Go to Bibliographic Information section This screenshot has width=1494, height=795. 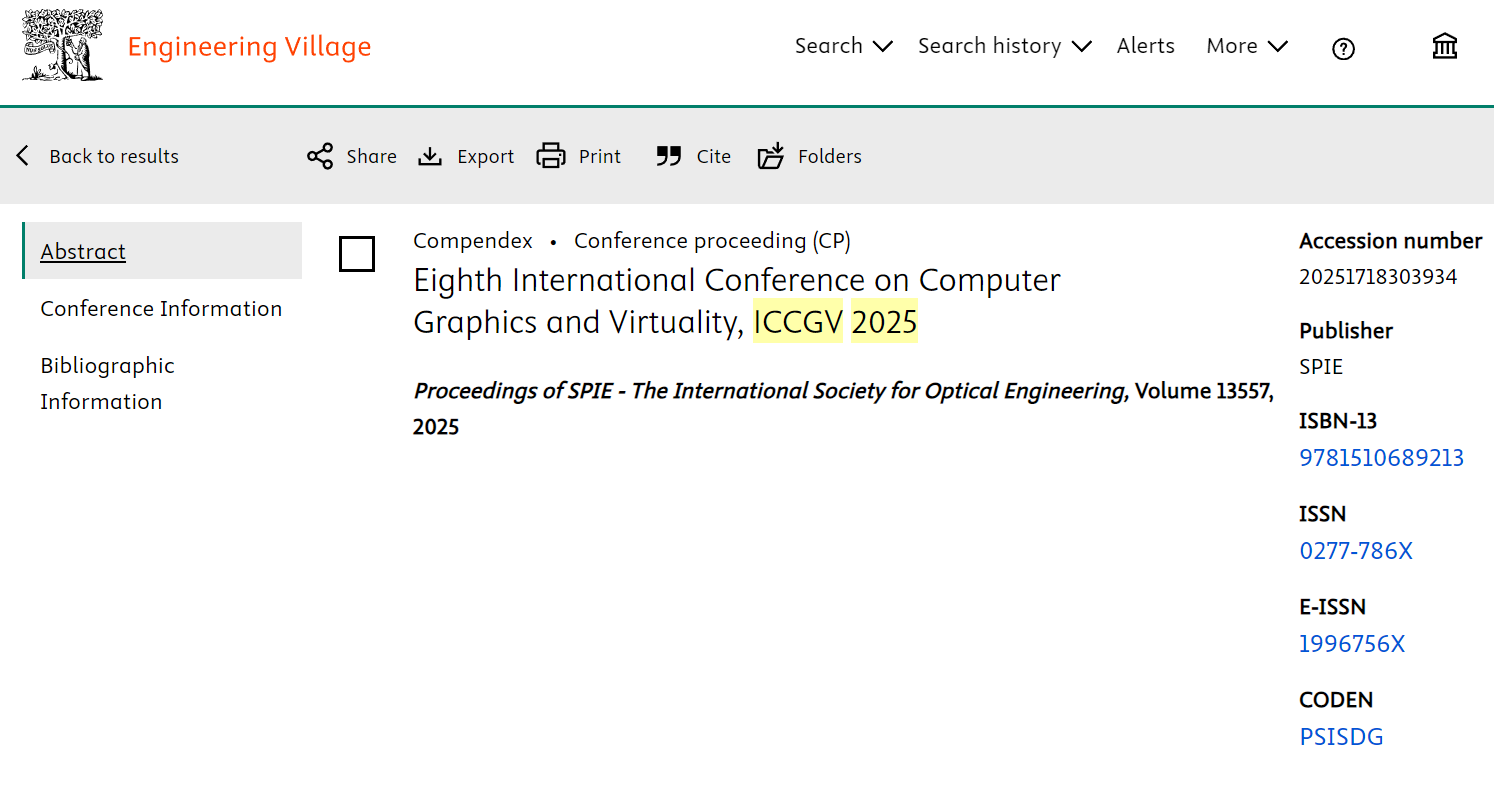pyautogui.click(x=107, y=383)
